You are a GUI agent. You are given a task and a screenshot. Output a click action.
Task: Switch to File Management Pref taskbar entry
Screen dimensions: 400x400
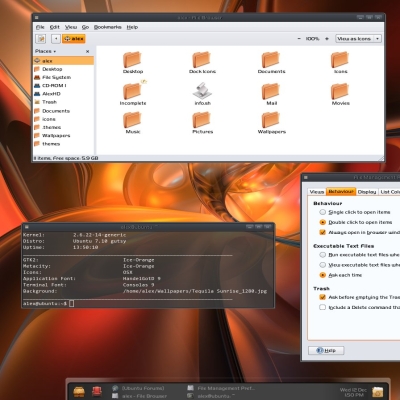[x=221, y=388]
